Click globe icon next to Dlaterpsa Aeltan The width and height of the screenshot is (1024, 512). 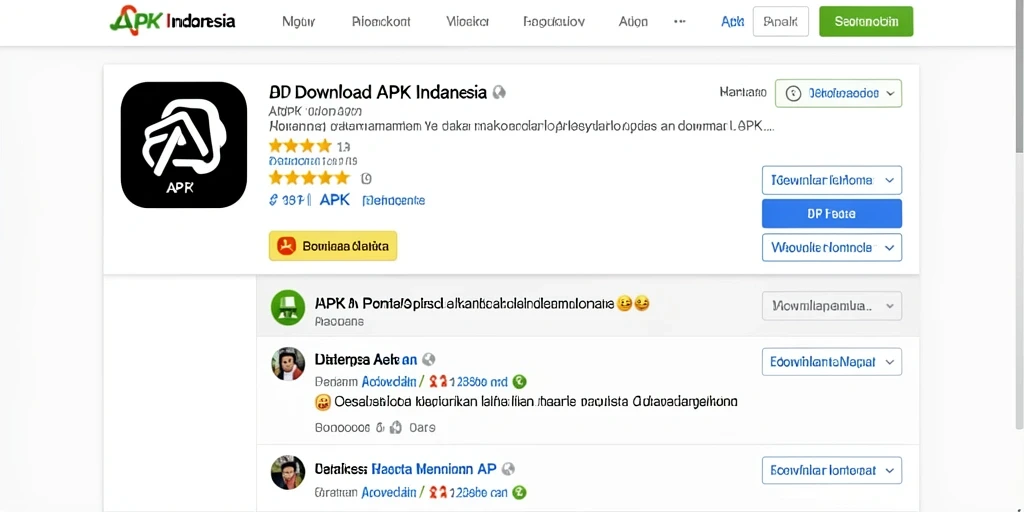428,359
